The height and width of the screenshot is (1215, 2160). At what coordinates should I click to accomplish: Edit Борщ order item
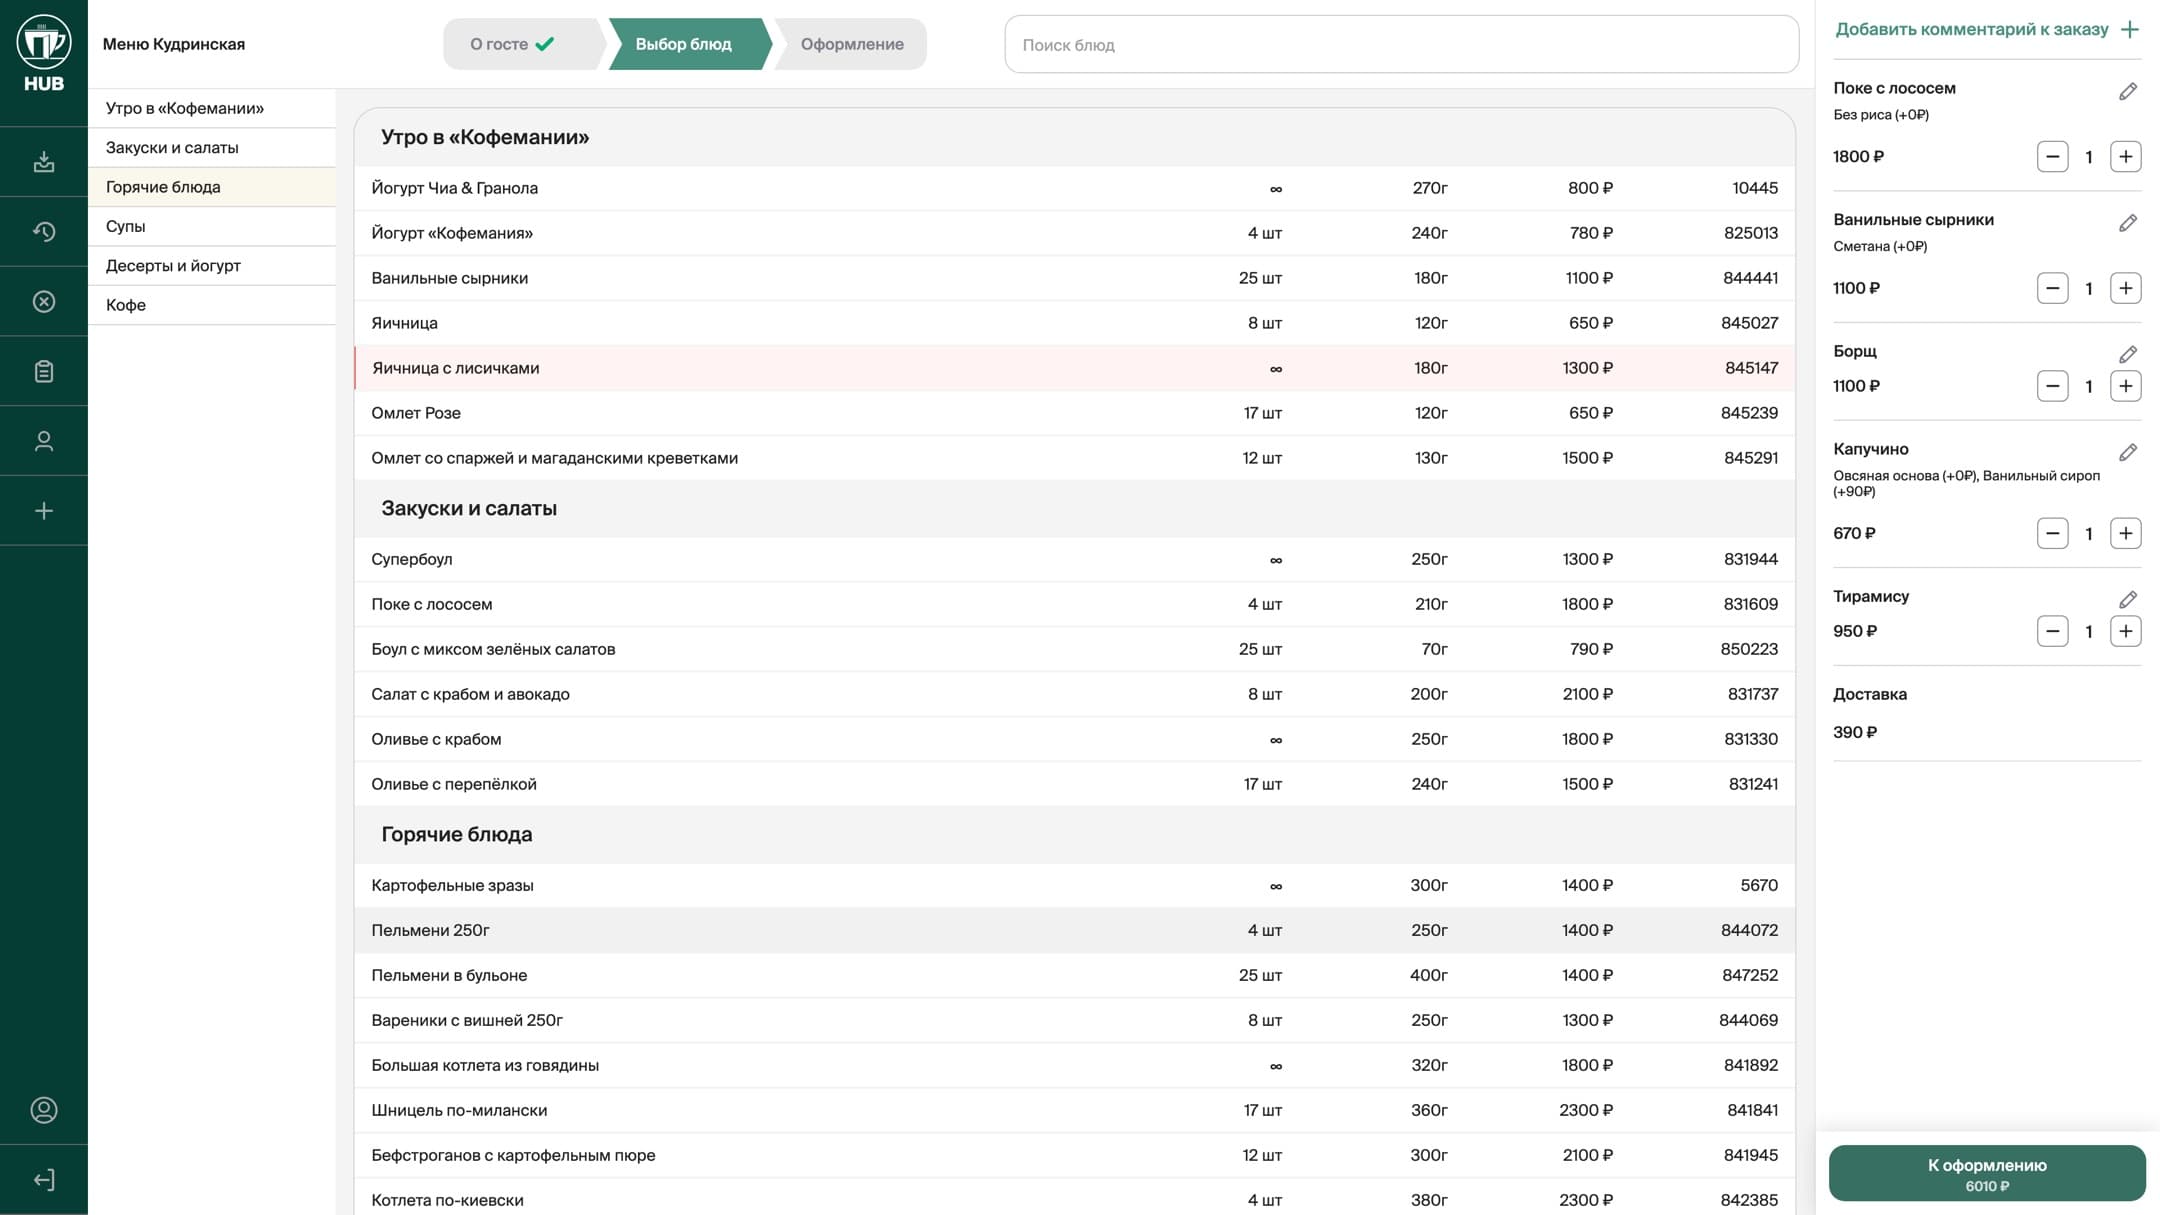[x=2128, y=355]
